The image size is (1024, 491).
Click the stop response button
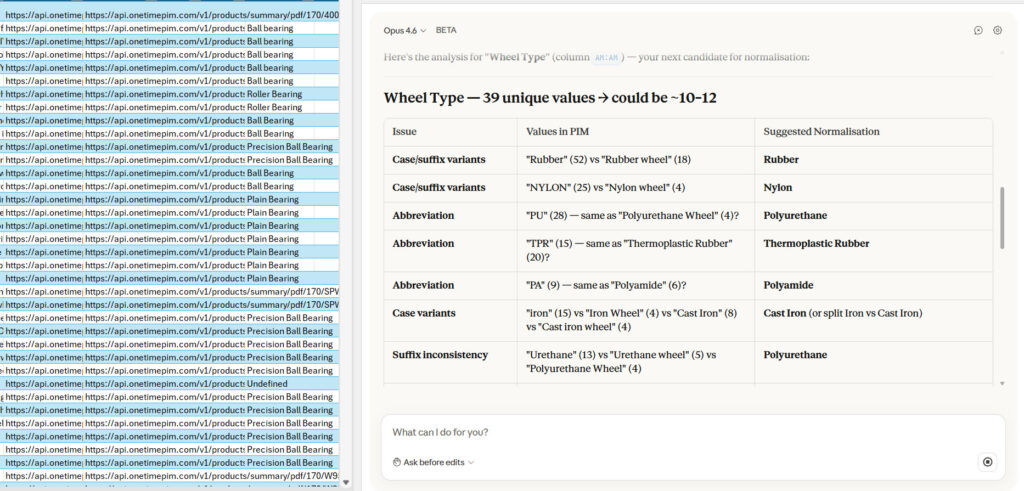[988, 461]
